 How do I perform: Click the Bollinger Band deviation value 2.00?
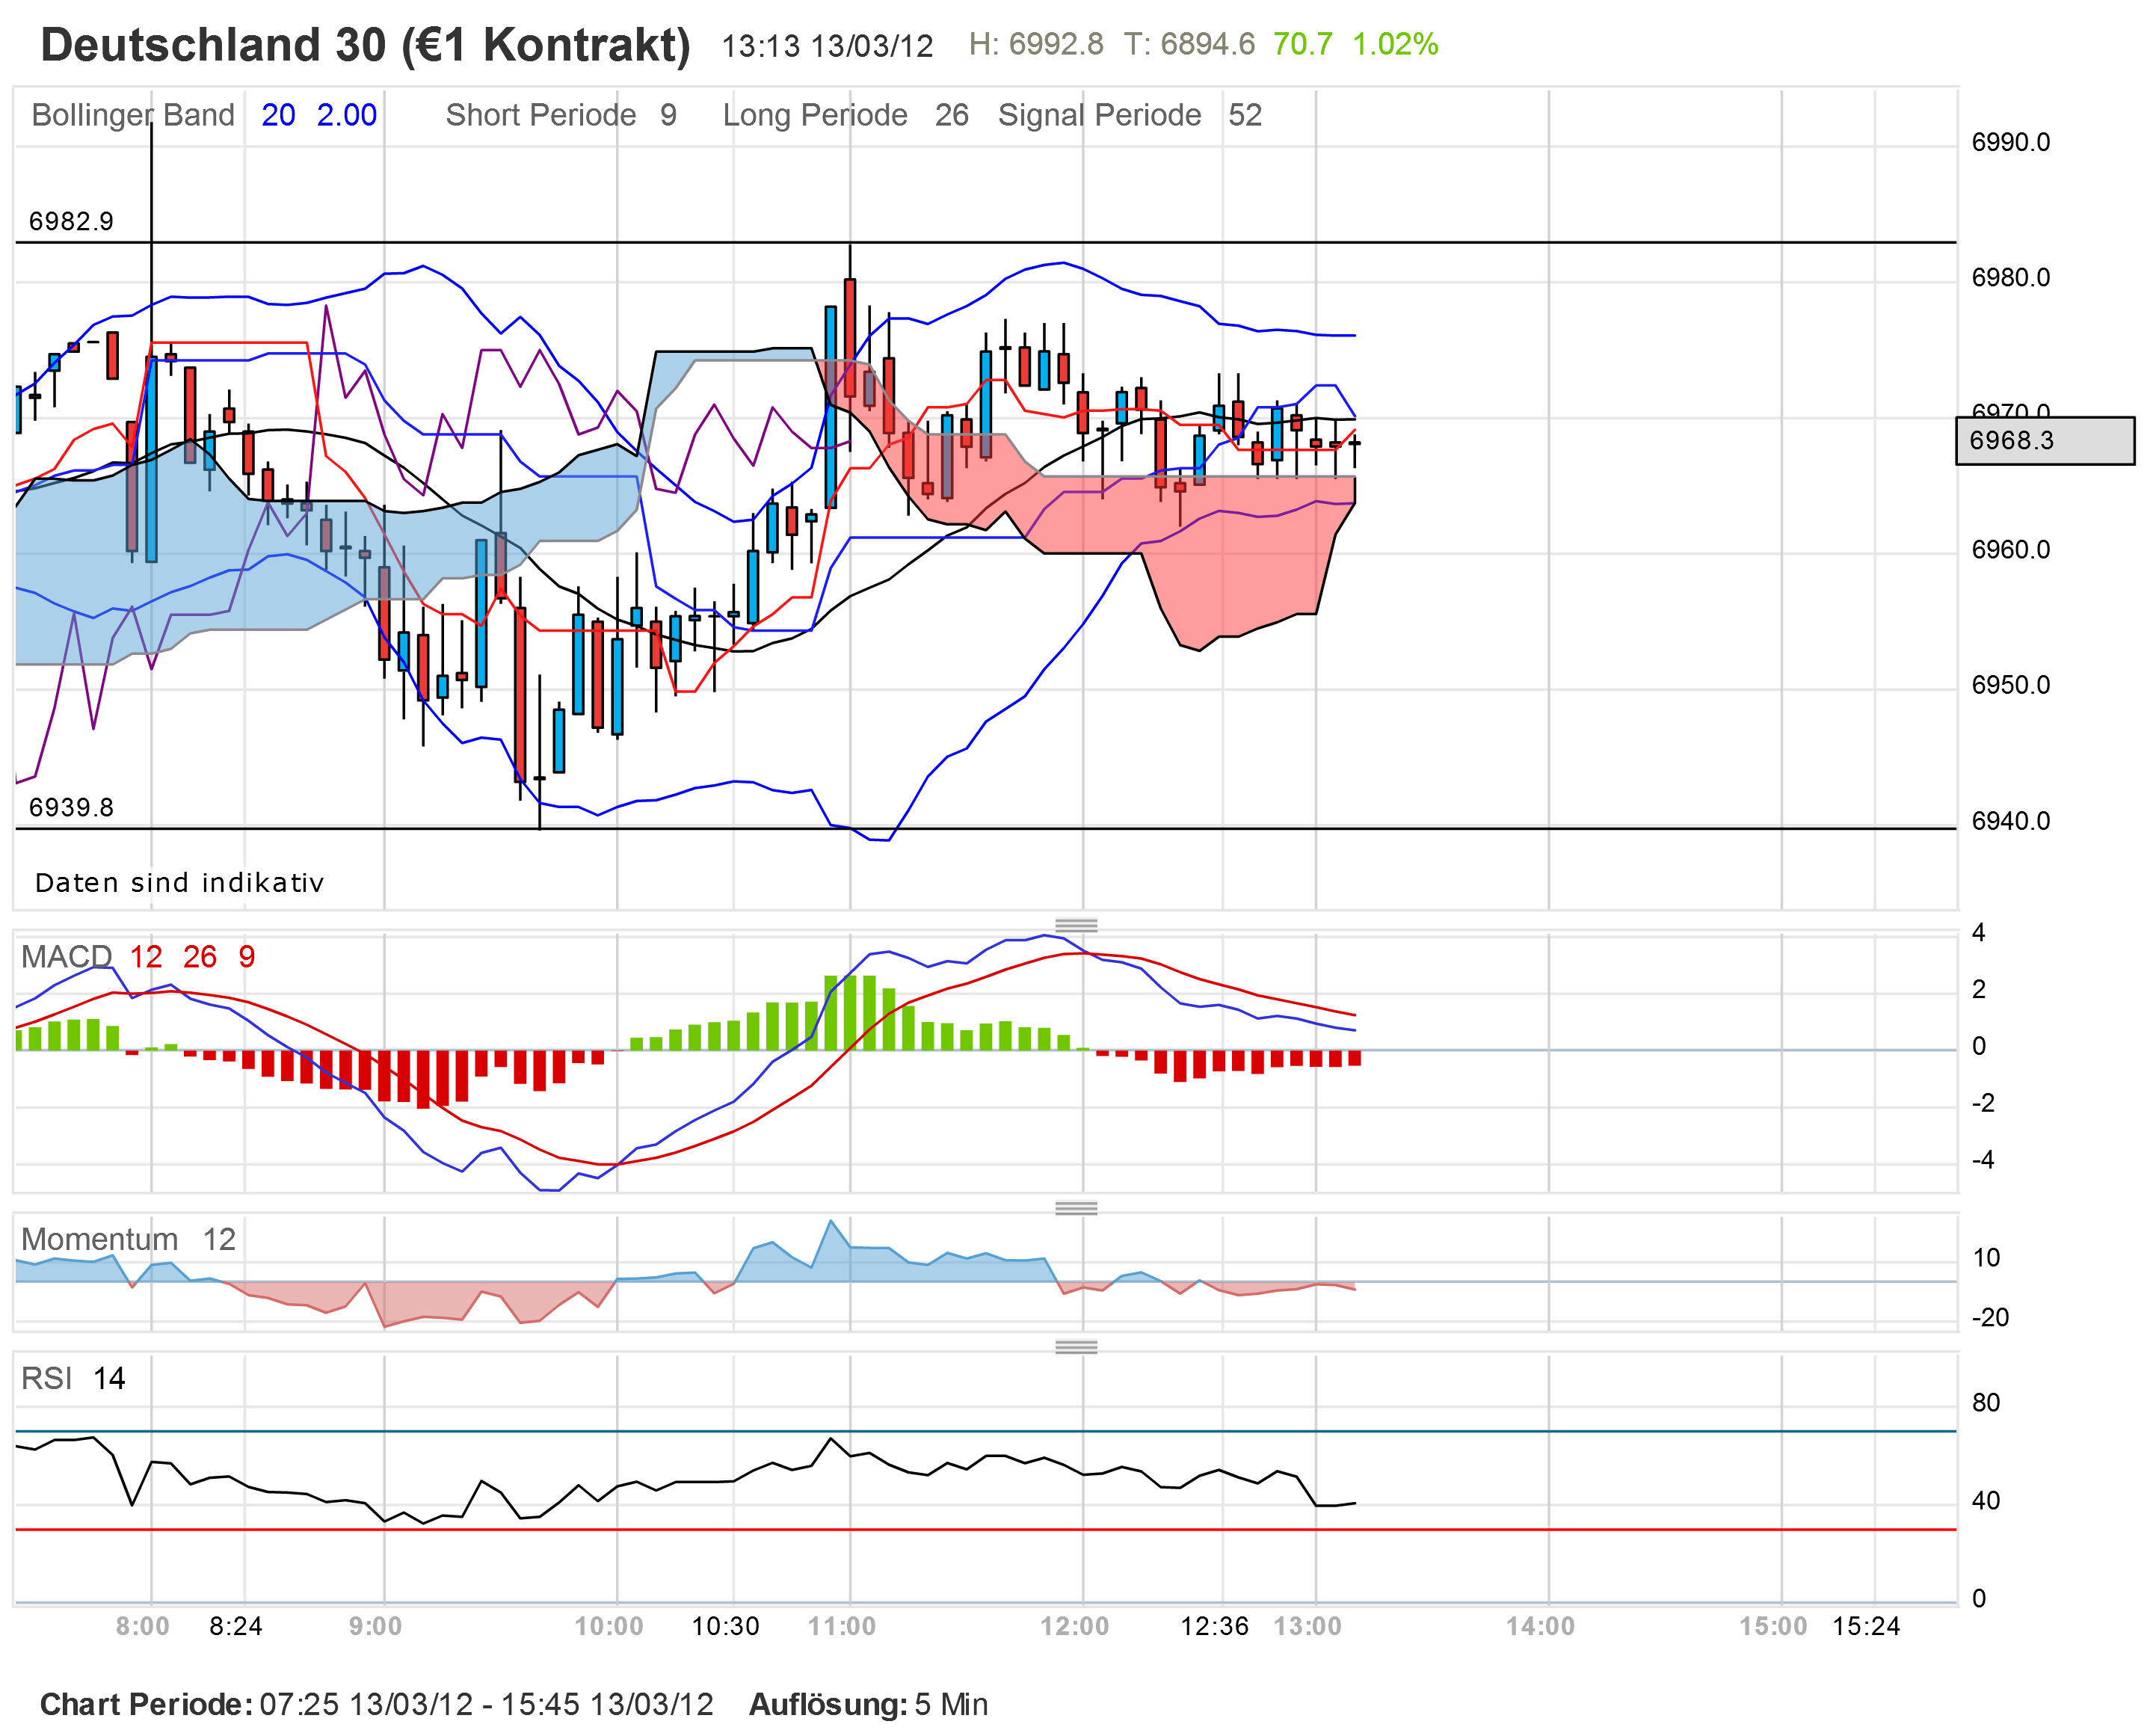[346, 116]
